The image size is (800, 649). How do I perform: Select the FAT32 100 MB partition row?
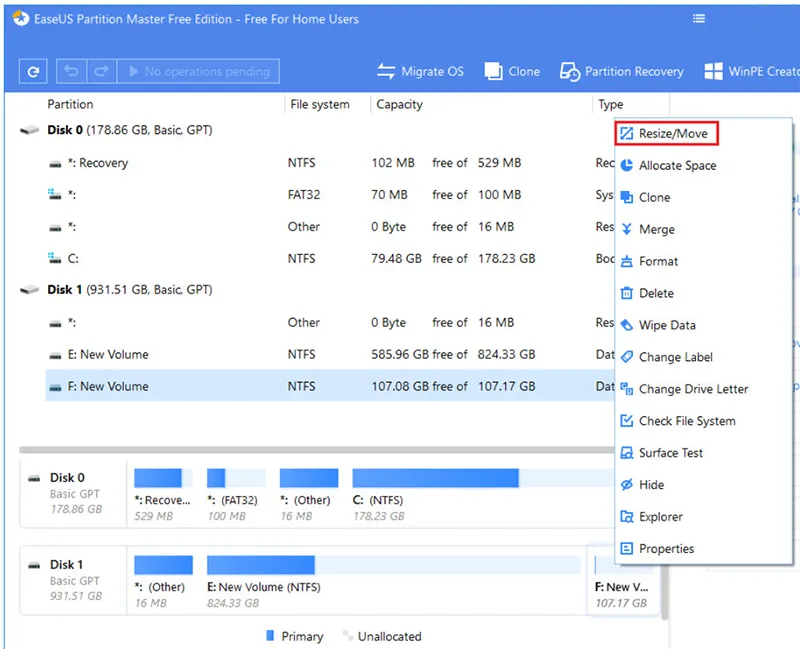(x=330, y=195)
